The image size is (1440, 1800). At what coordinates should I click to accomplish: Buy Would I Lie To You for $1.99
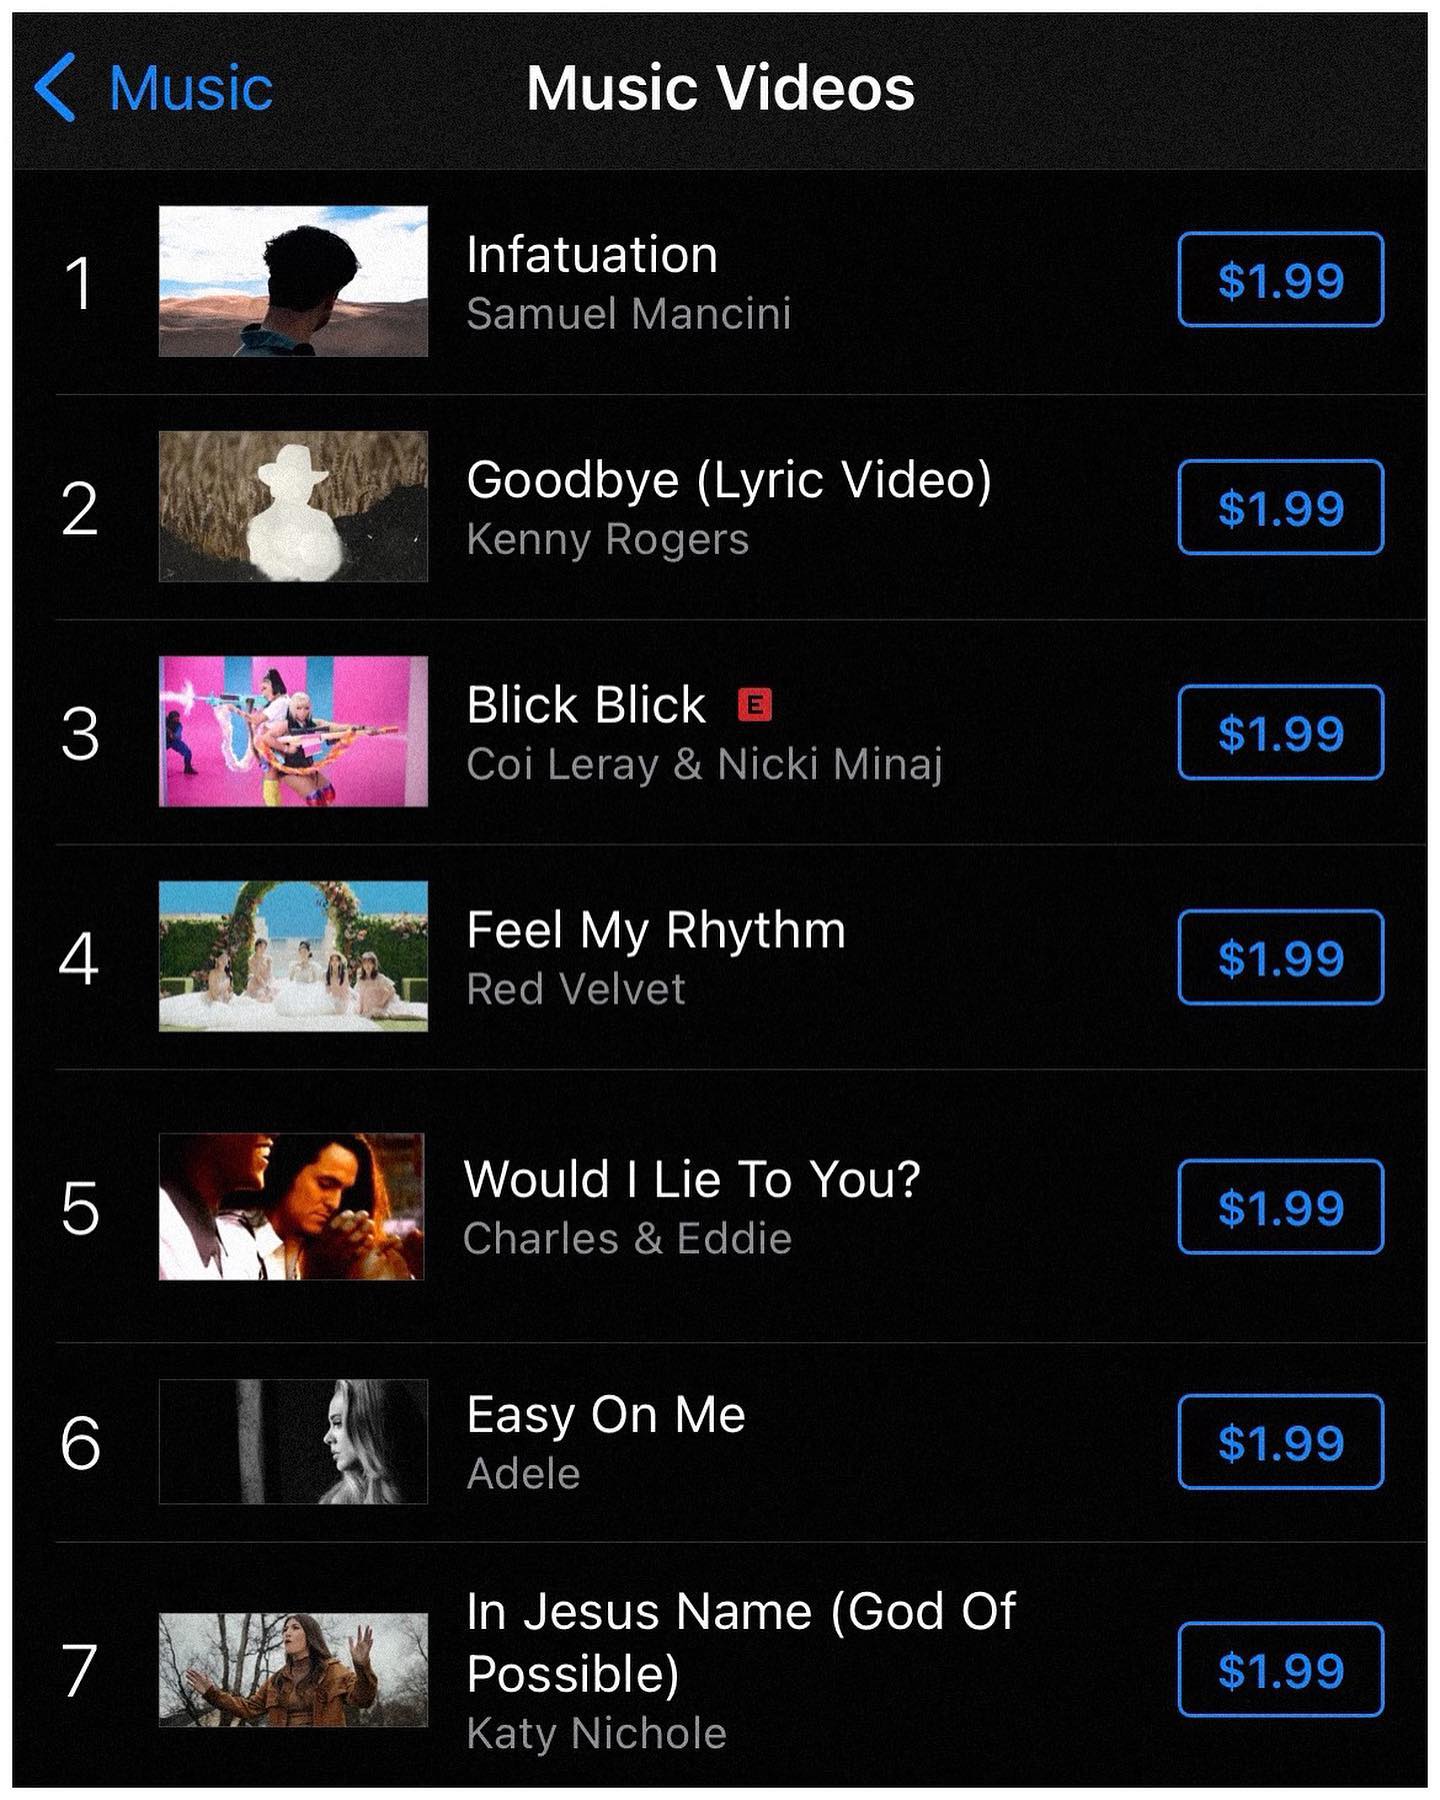pos(1280,1207)
